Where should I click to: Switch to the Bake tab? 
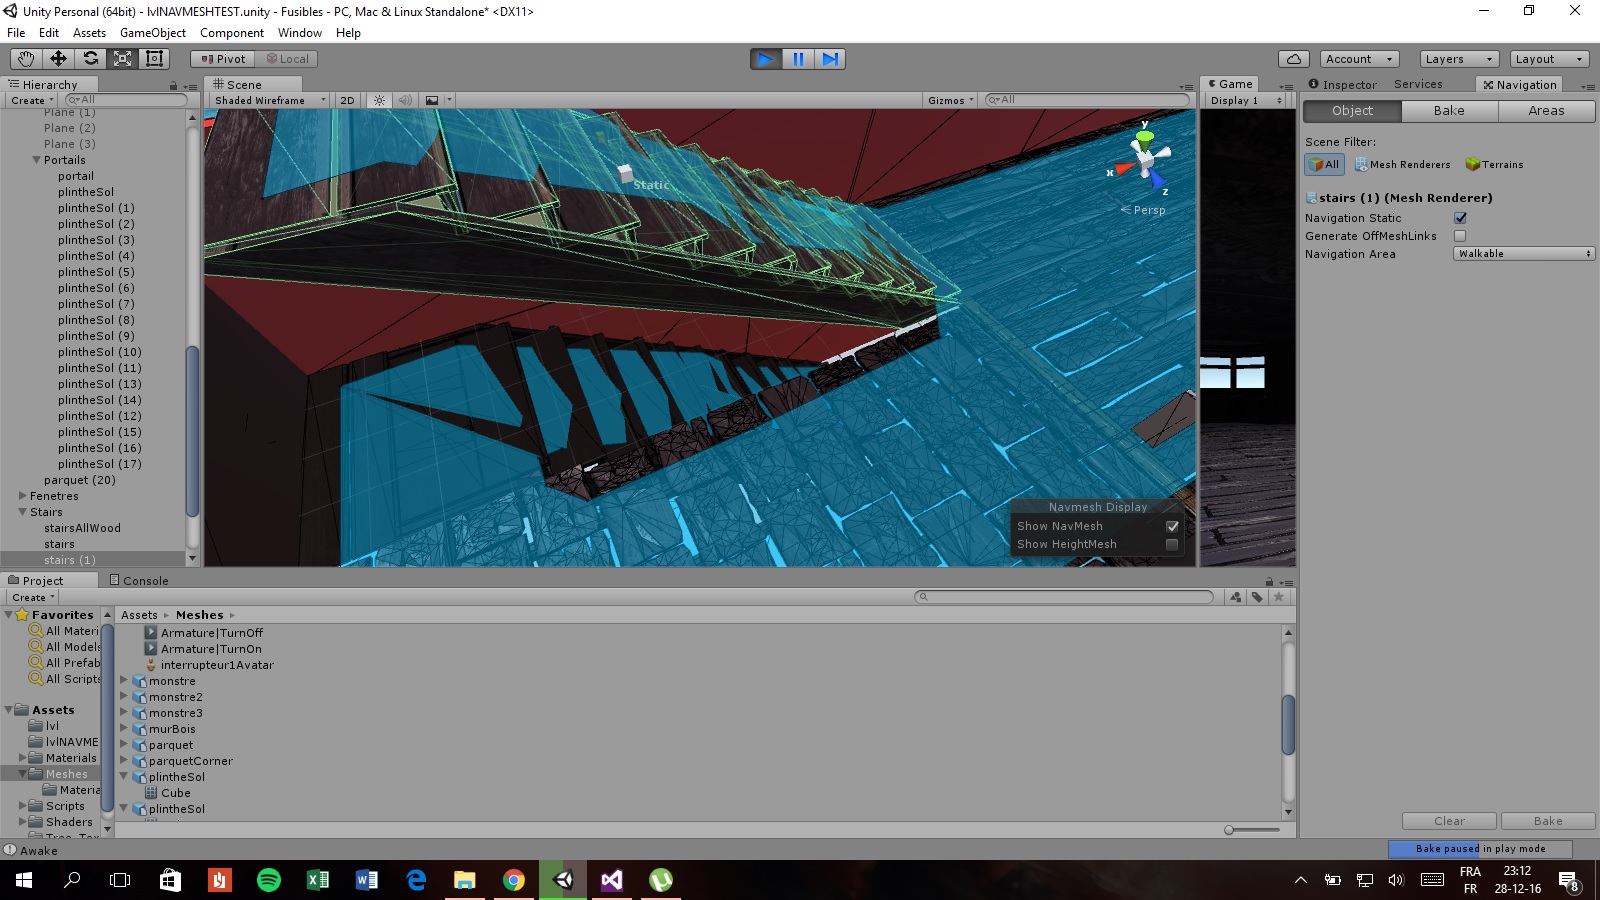pos(1449,111)
